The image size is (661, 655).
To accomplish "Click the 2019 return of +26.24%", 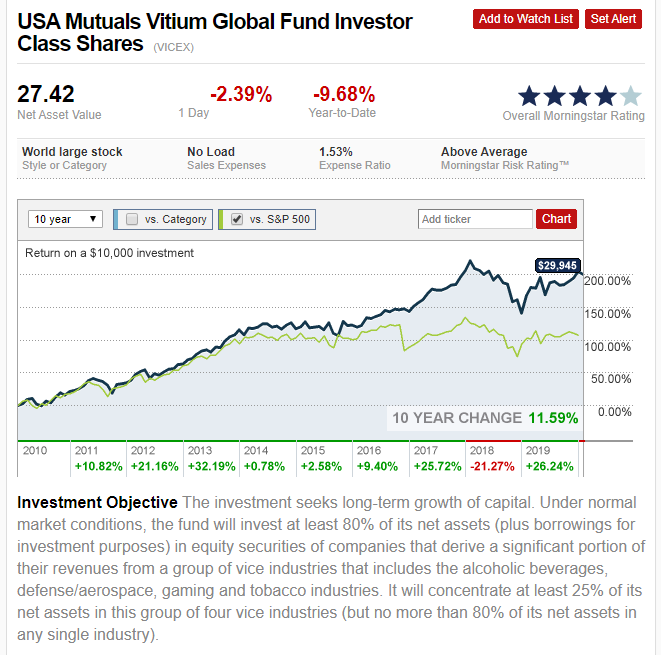I will 548,466.
